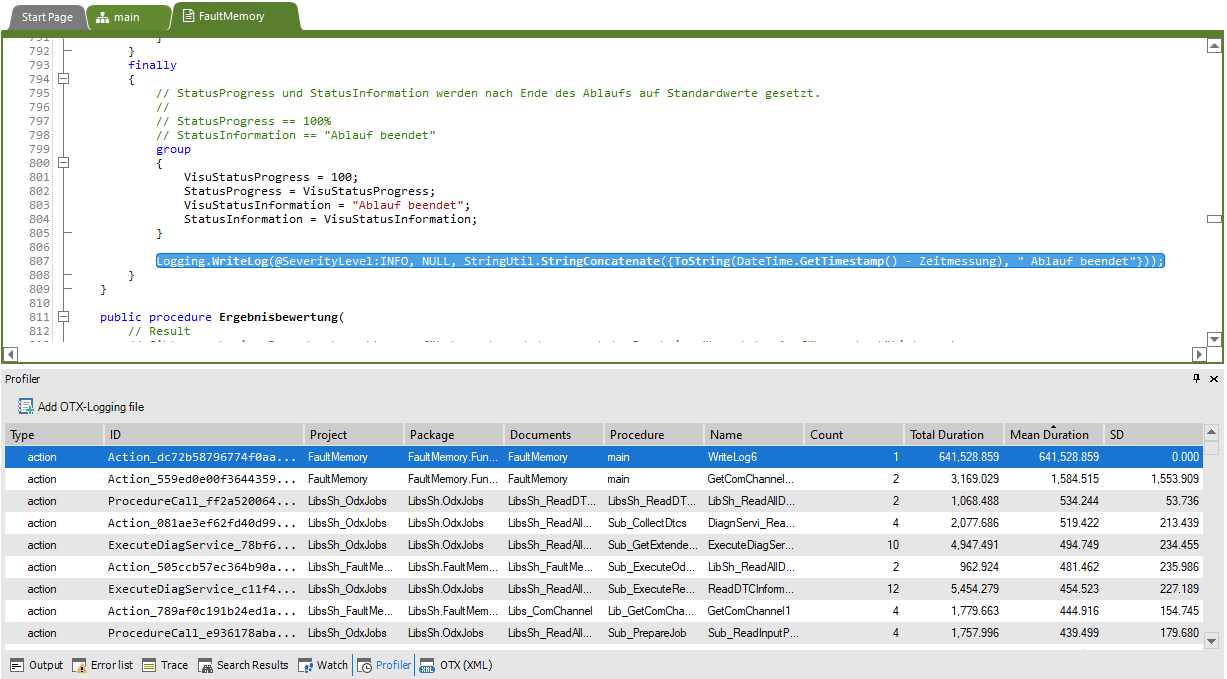This screenshot has width=1227, height=679.
Task: Pin the Profiler panel
Action: click(x=1197, y=379)
